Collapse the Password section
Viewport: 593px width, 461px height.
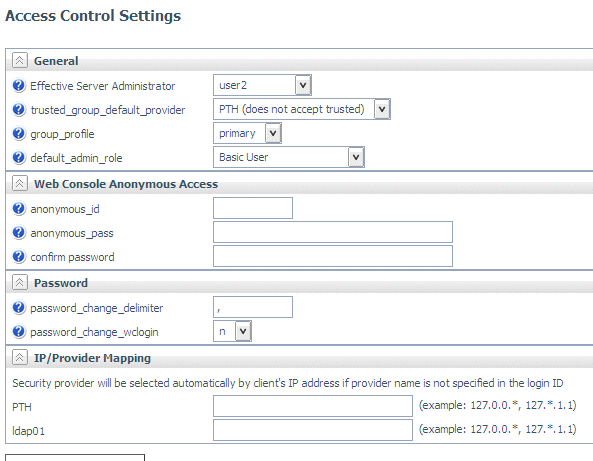click(x=20, y=282)
